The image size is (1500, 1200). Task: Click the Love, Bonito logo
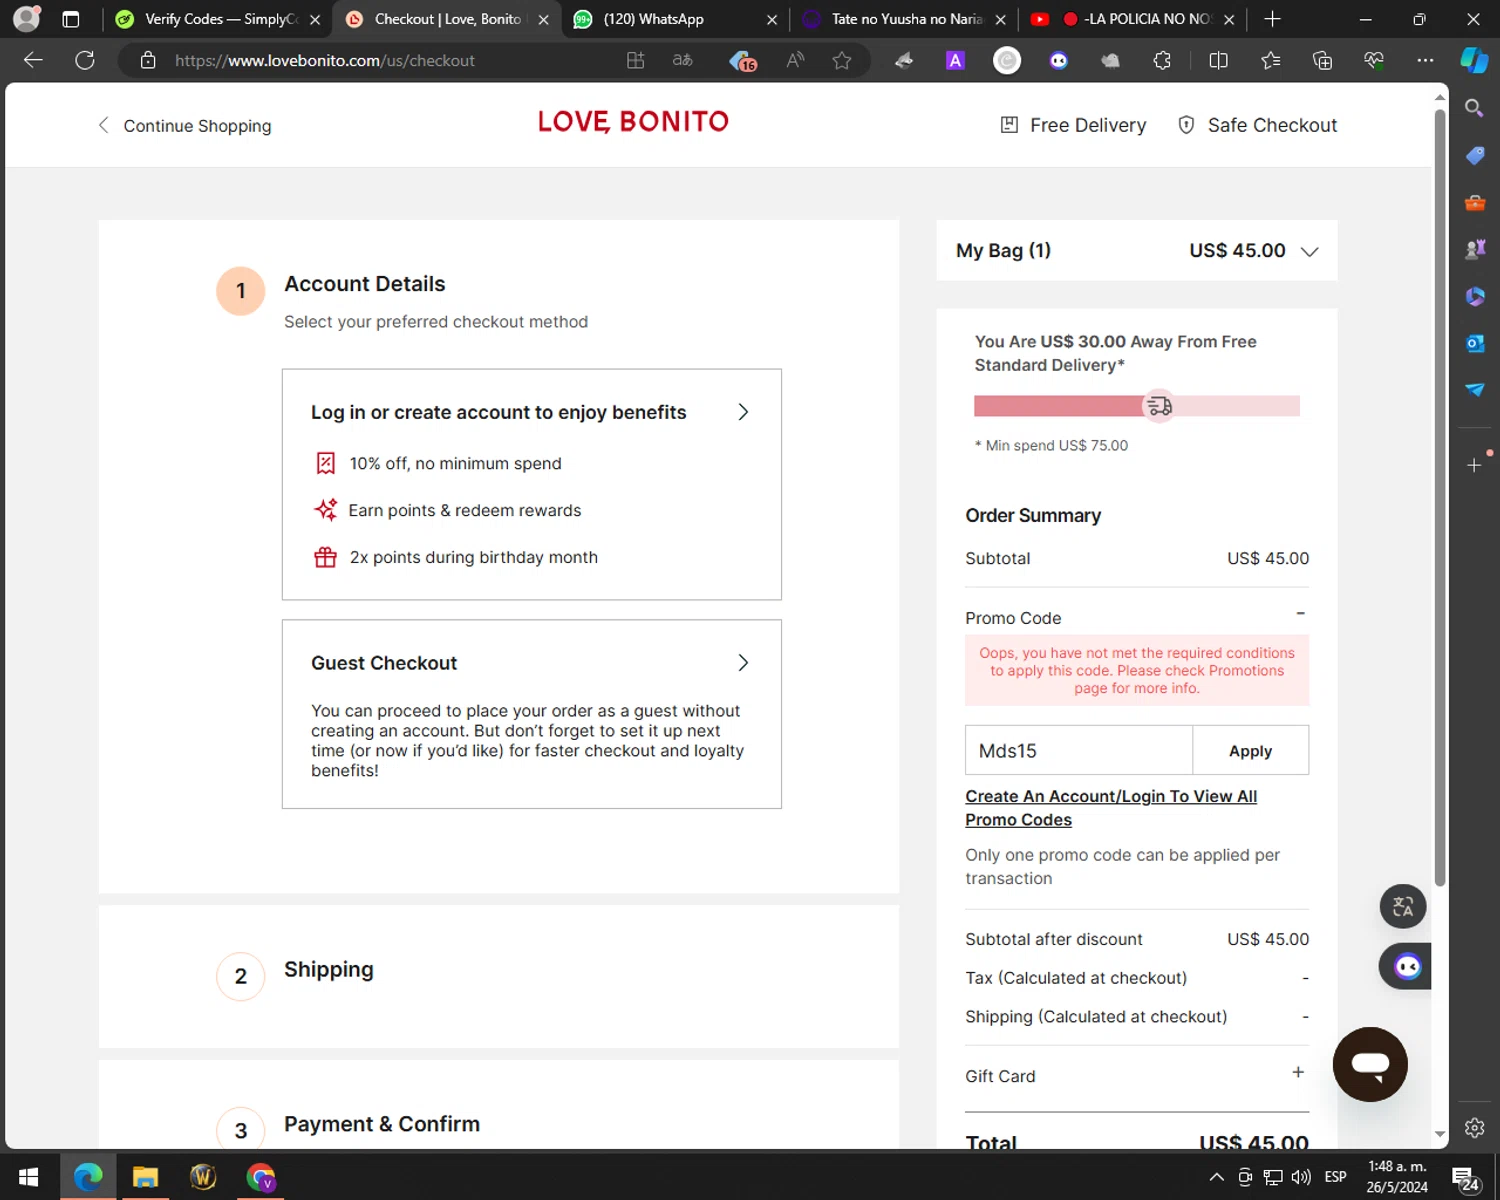[633, 122]
